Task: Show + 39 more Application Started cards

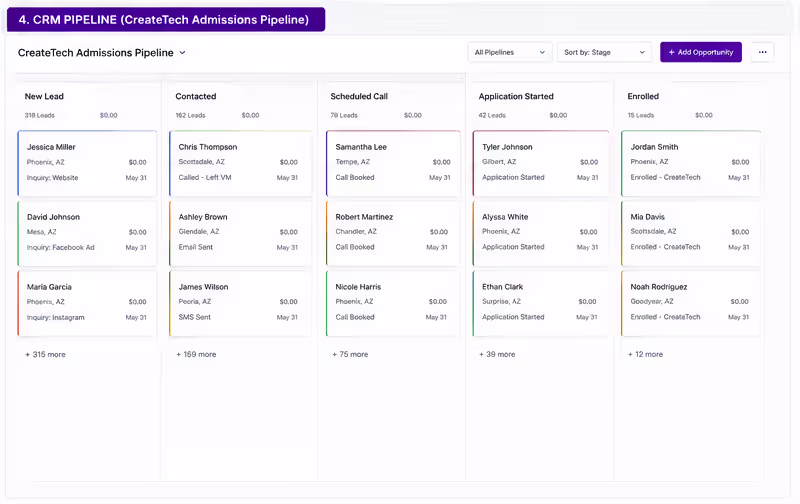Action: (x=497, y=354)
